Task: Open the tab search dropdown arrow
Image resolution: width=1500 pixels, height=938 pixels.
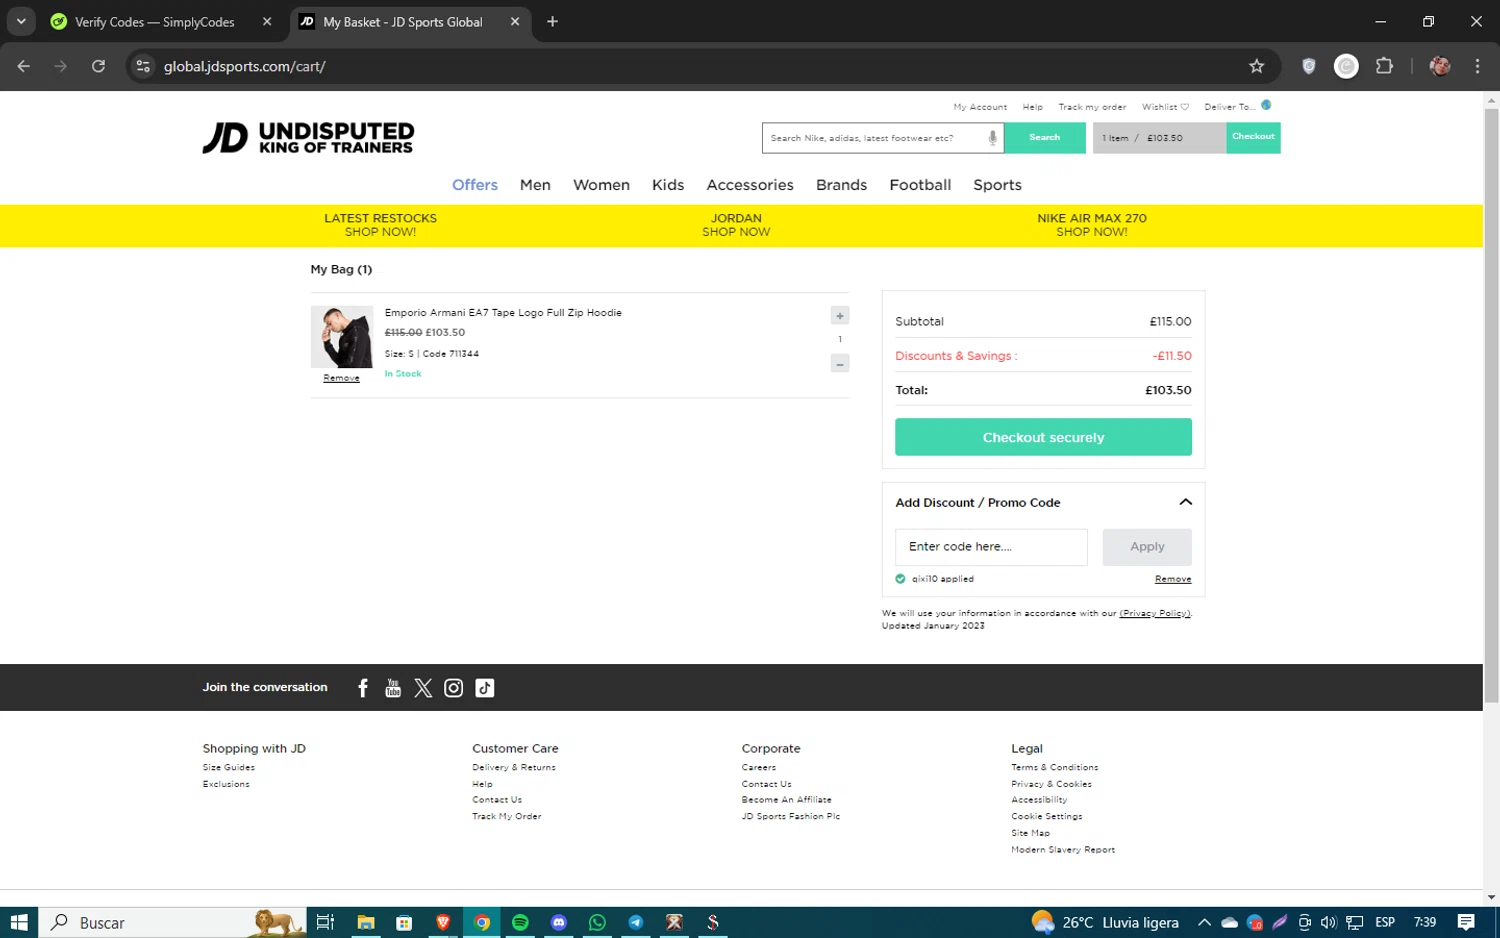Action: pyautogui.click(x=21, y=21)
